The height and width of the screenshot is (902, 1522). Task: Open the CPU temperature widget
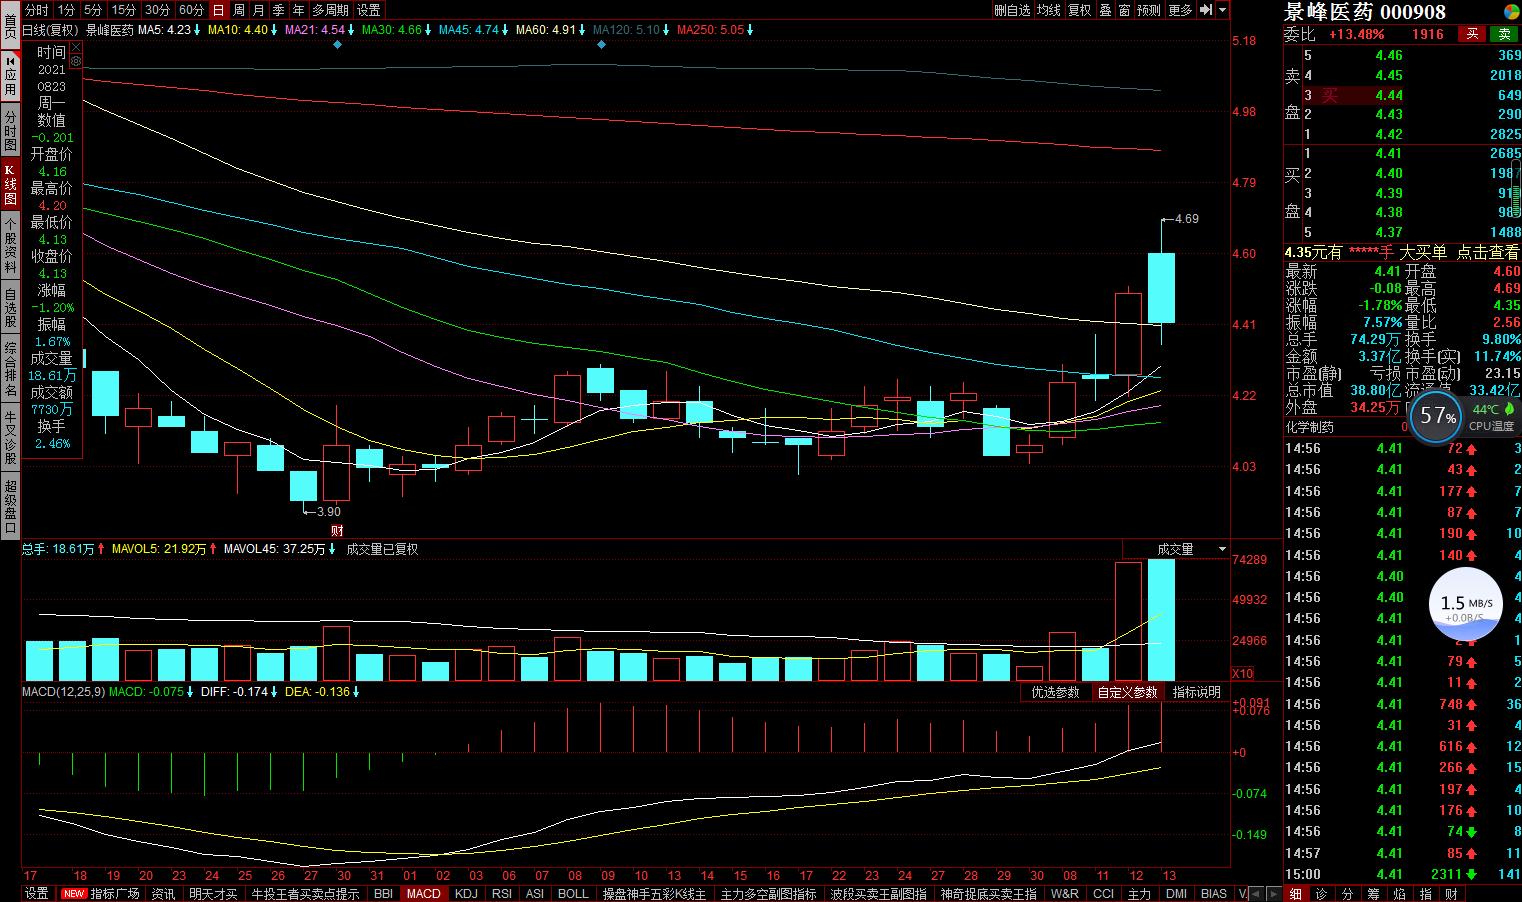[x=1491, y=417]
